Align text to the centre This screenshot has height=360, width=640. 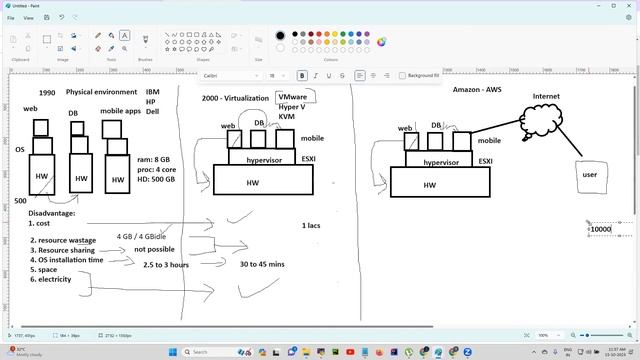pyautogui.click(x=373, y=76)
